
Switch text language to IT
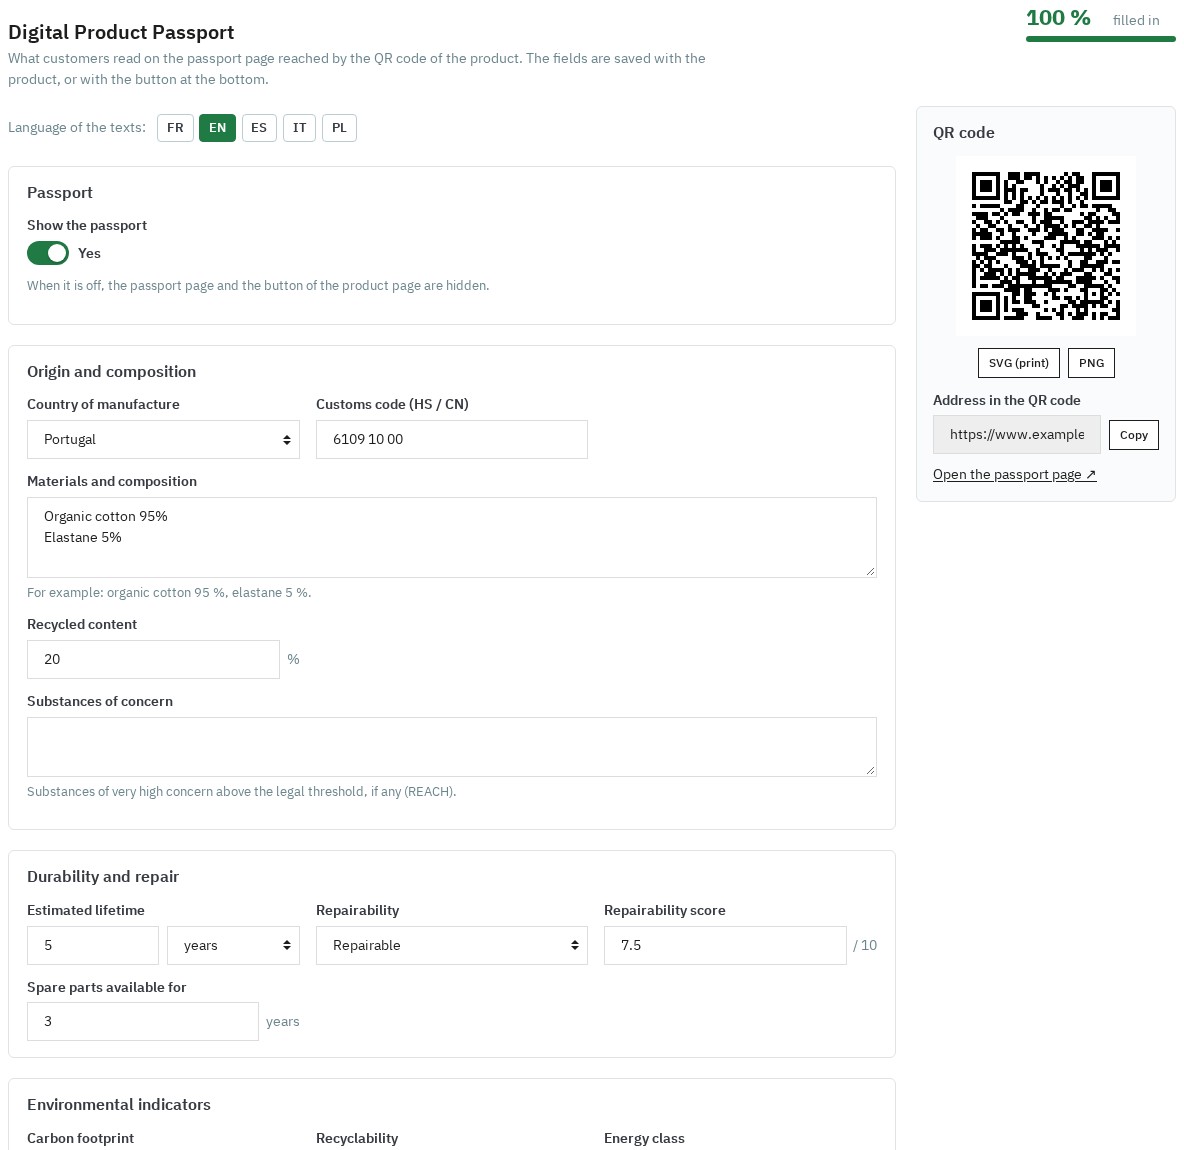(x=299, y=128)
